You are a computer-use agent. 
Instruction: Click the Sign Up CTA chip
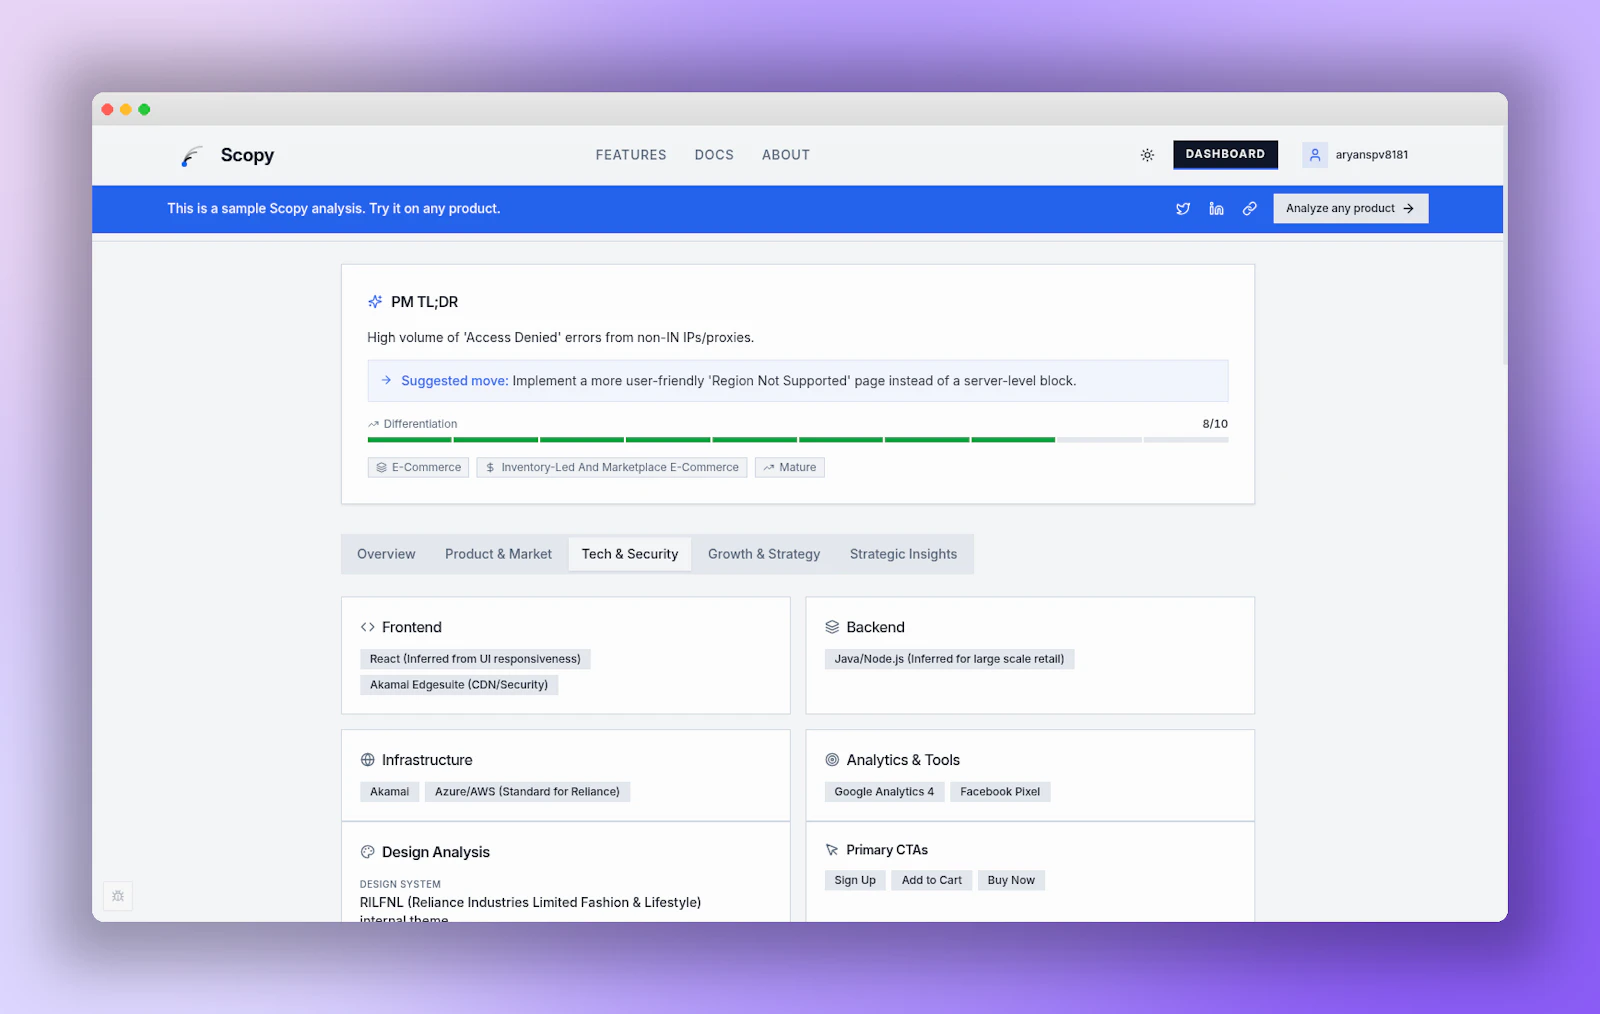point(855,881)
